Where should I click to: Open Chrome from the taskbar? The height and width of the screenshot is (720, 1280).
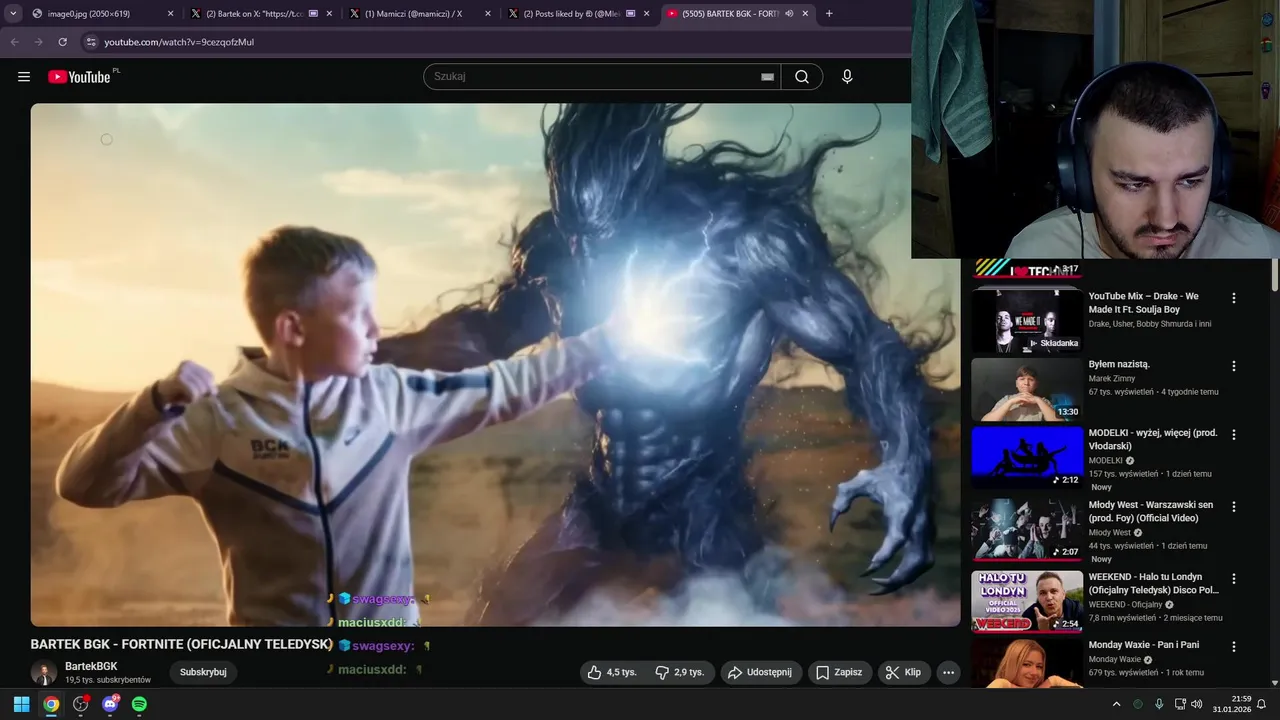(51, 704)
